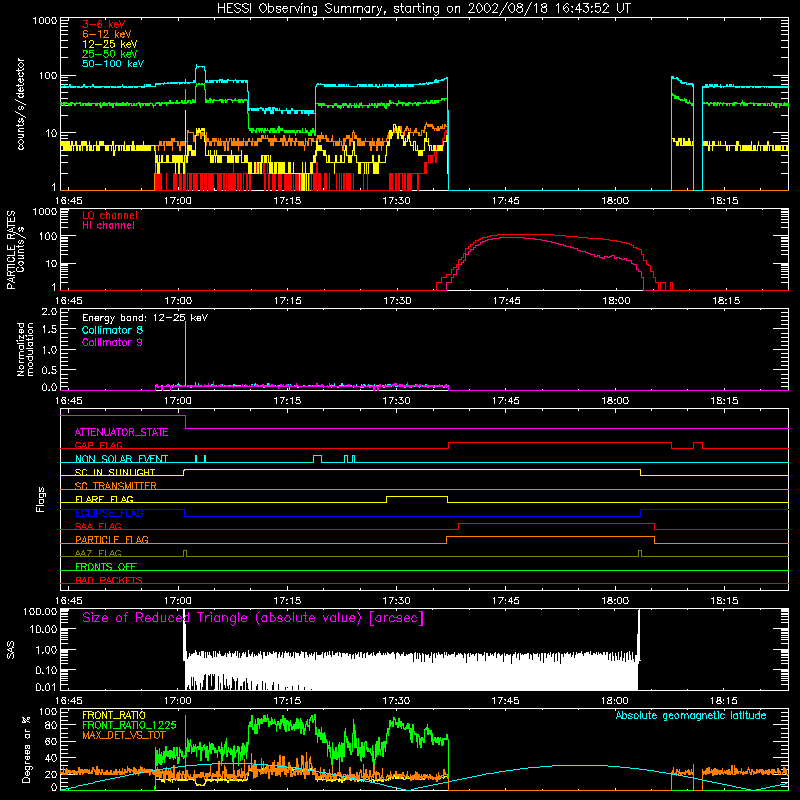Click the 17:30 tick in the Flags panel
The height and width of the screenshot is (800, 800).
click(x=396, y=601)
